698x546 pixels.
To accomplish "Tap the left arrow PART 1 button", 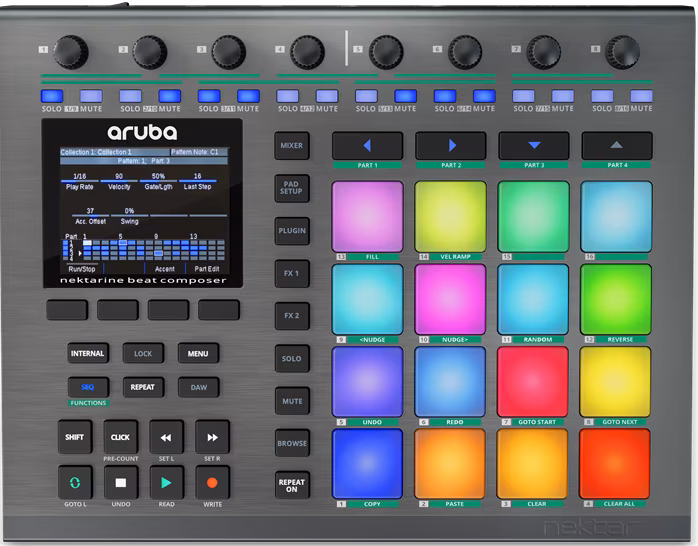I will point(367,146).
